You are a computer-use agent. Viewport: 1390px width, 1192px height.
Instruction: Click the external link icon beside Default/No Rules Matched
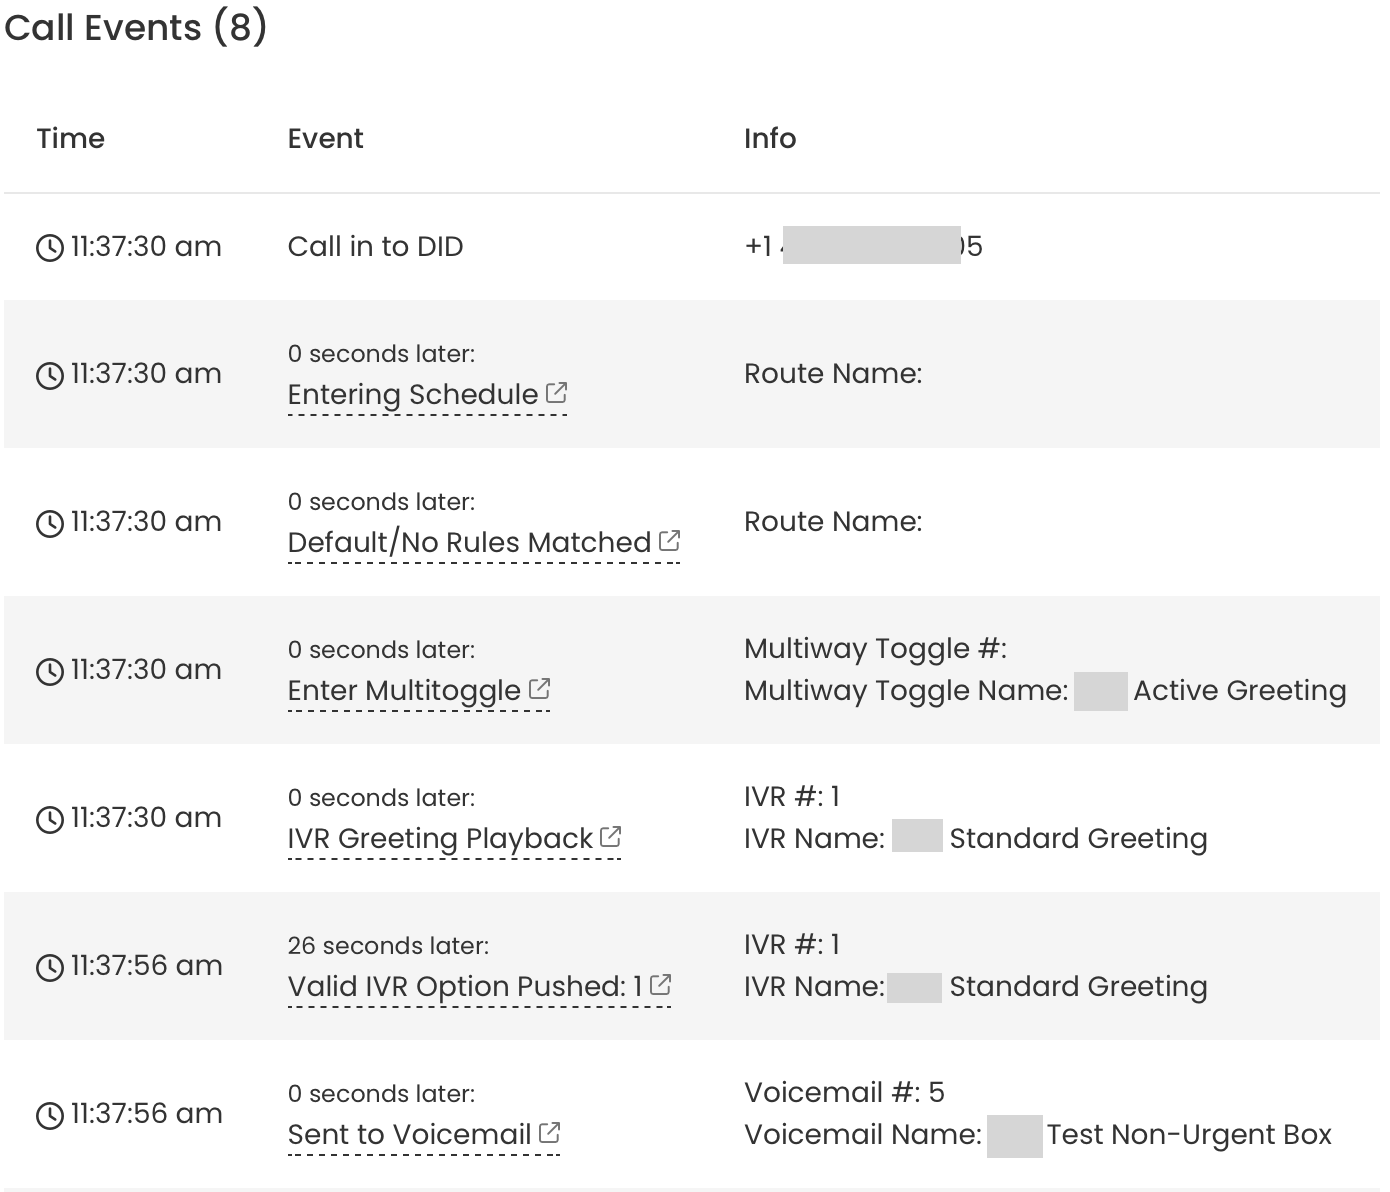coord(670,541)
